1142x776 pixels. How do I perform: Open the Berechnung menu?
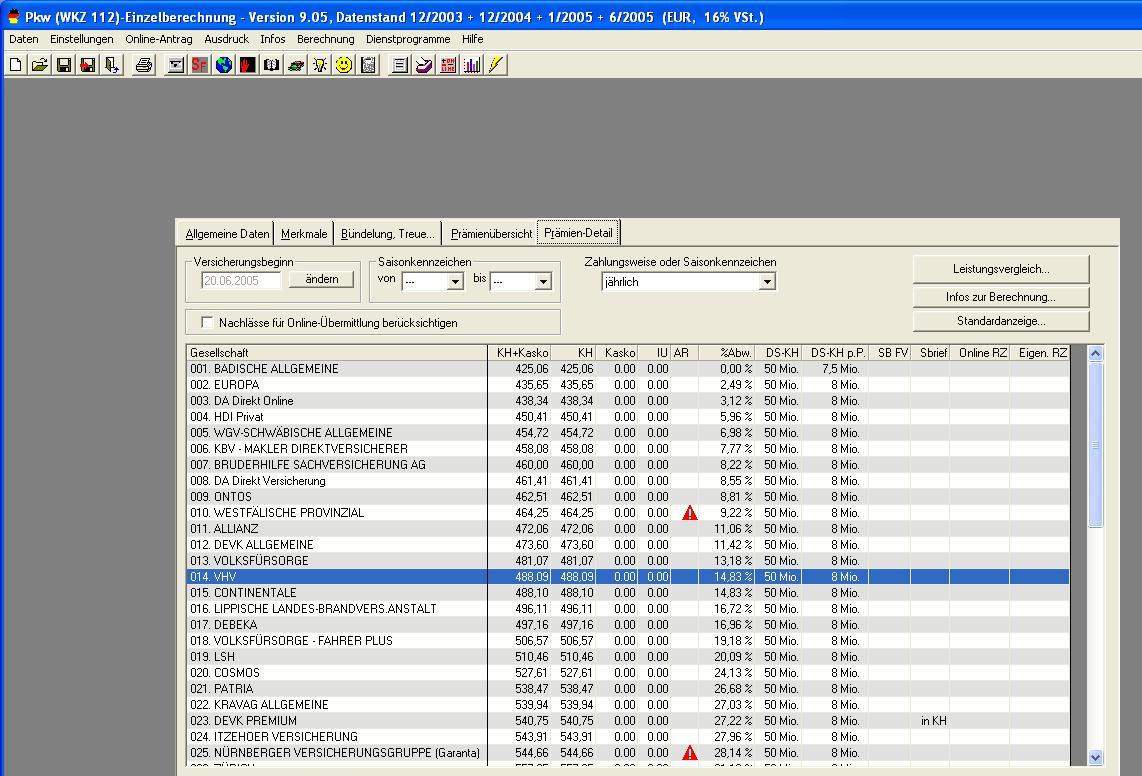(325, 39)
